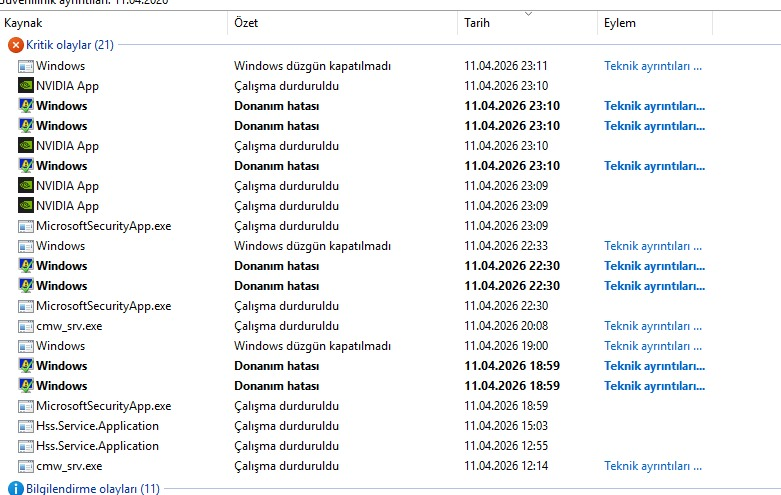Screen dimensions: 781x495
Task: Click the sort arrow above the Tarih column
Action: coord(528,14)
